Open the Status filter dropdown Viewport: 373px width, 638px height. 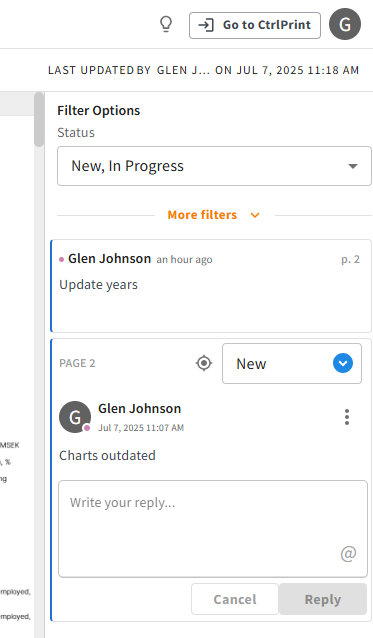214,166
